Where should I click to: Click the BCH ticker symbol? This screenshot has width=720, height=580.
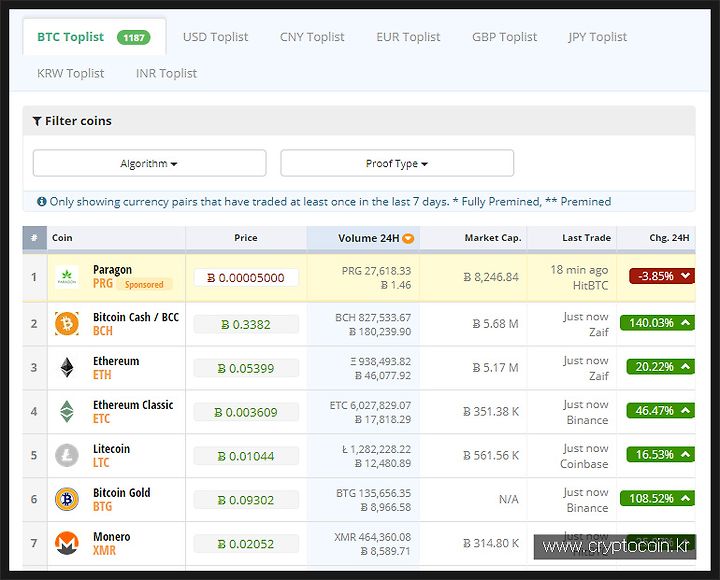(103, 331)
